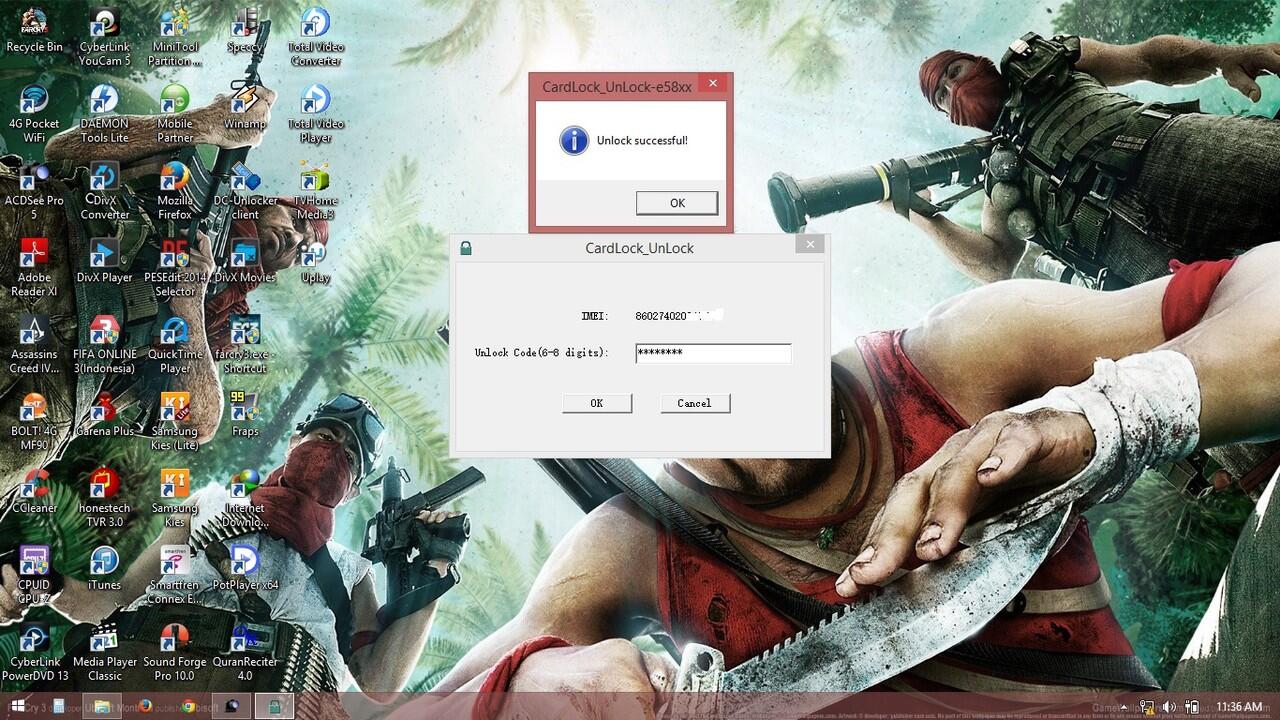Select the DAEMON Tools Lite icon
1280x720 pixels.
tap(105, 114)
